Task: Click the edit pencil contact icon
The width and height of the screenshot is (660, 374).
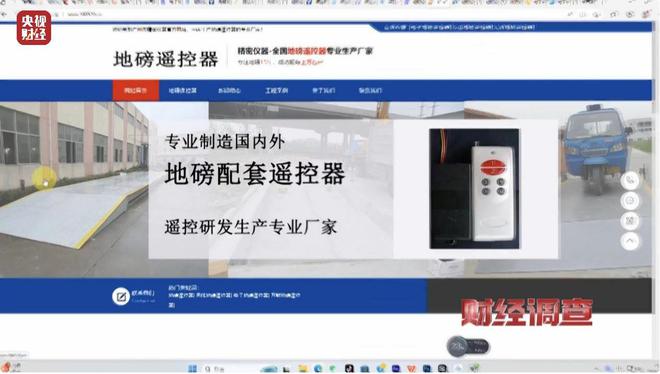Action: [121, 297]
